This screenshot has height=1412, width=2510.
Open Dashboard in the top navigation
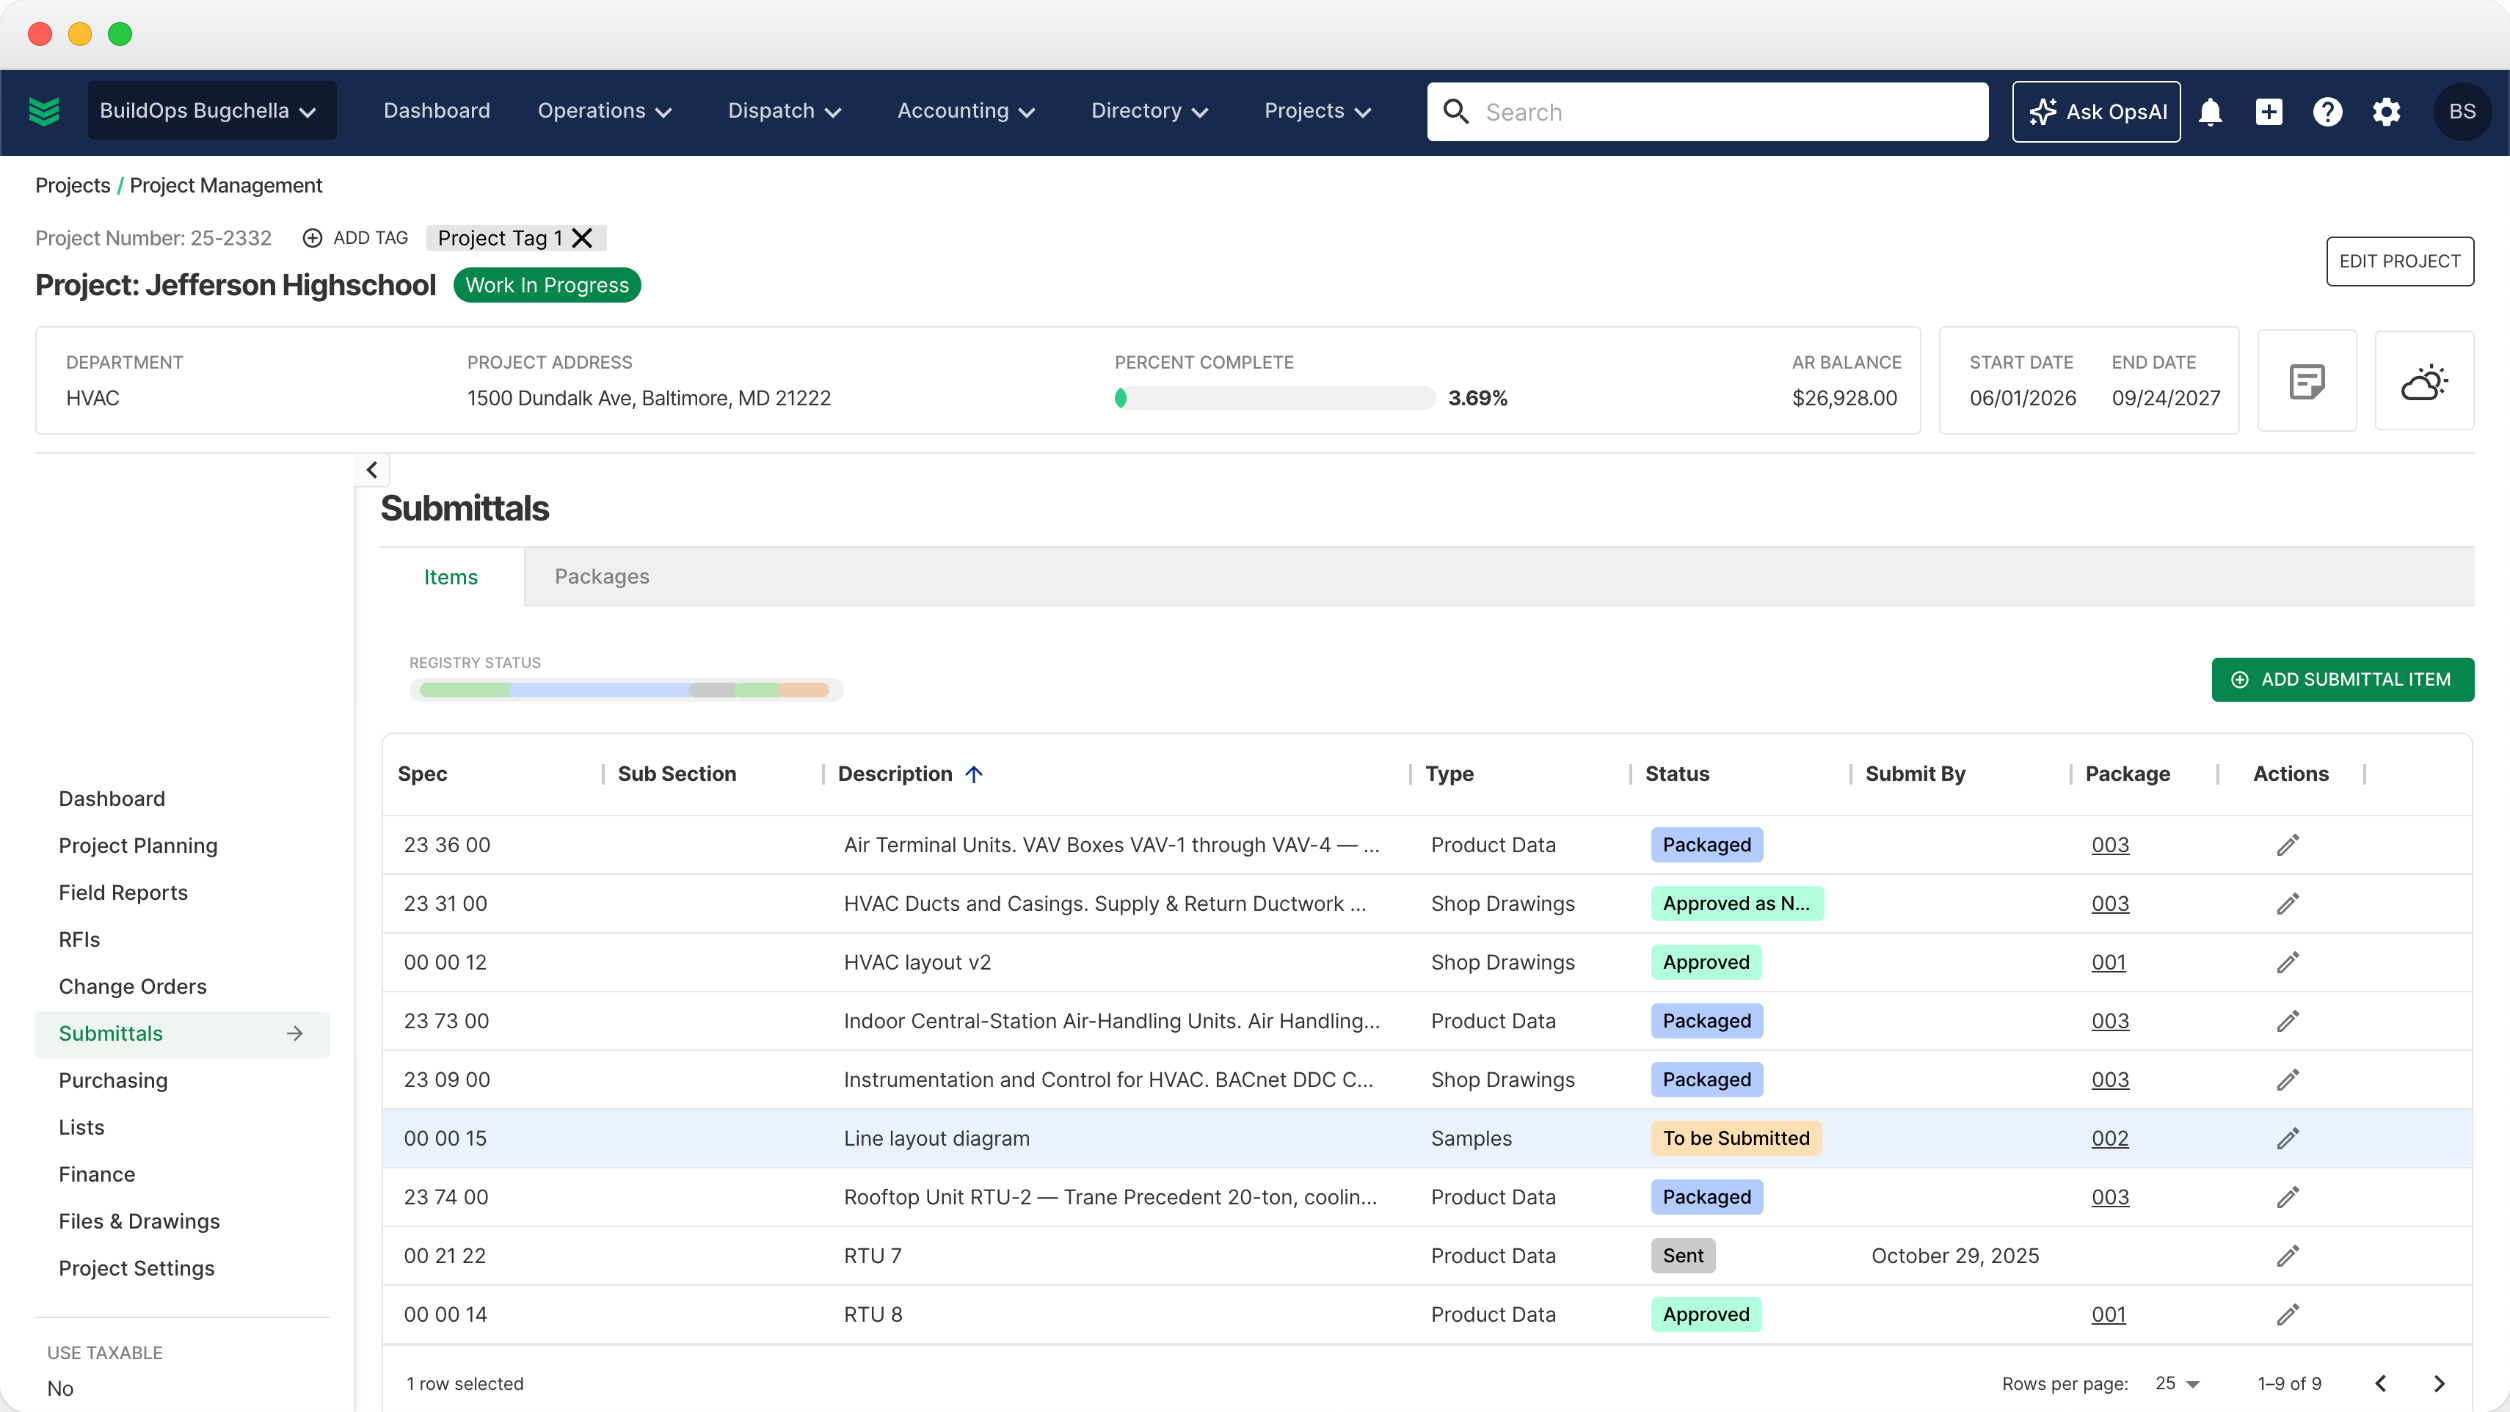tap(437, 111)
